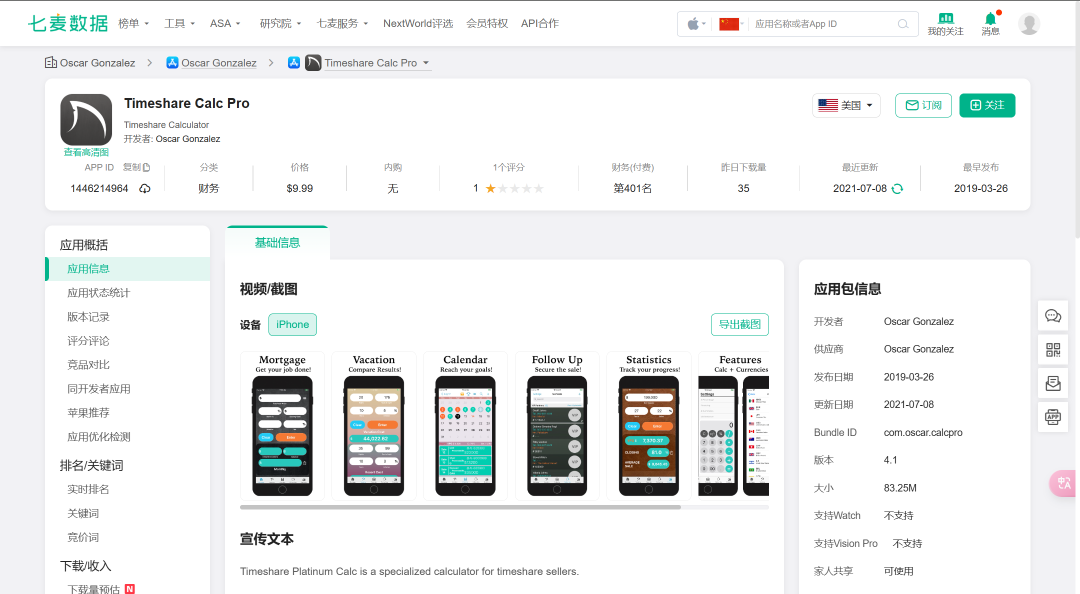Open the Follow Up screenshot thumbnail
1080x594 pixels.
pos(557,426)
